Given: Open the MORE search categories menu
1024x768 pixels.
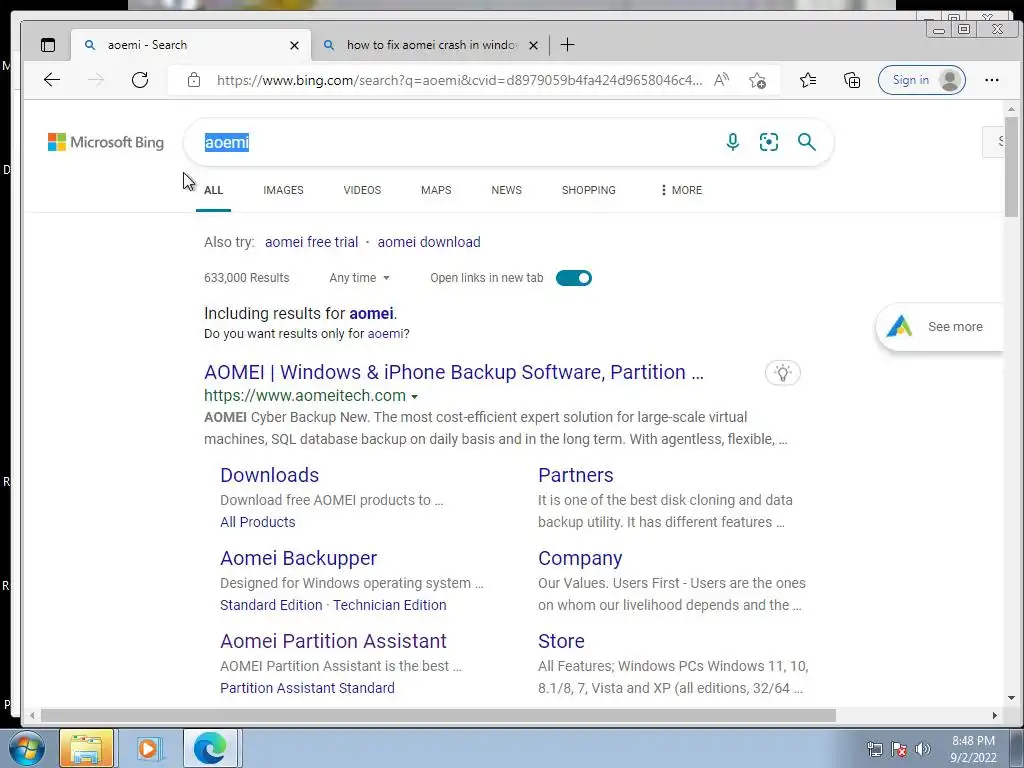Looking at the screenshot, I should (x=680, y=190).
